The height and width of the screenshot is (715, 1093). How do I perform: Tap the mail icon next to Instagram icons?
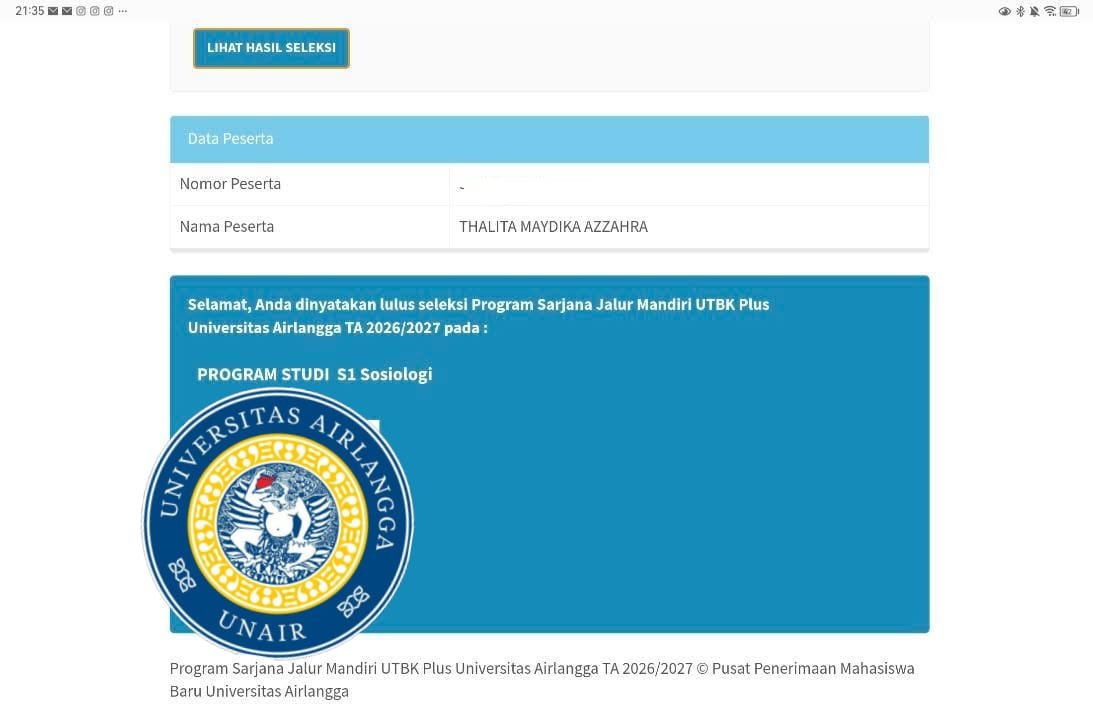pyautogui.click(x=67, y=11)
